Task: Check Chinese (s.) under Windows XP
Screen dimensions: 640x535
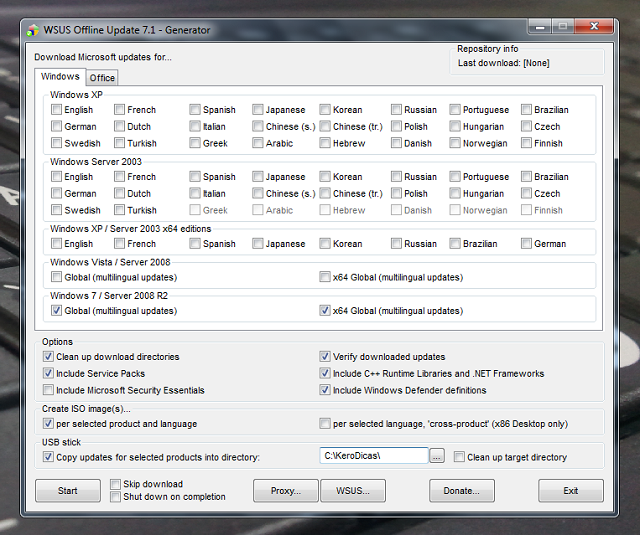Action: click(x=258, y=126)
